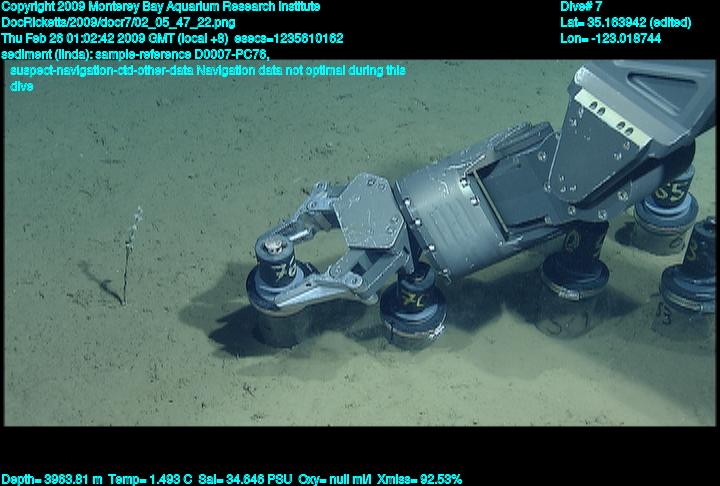
Task: Select the file path "DocRicketts/2009/docr7/02_05_47_22.png"
Action: tap(118, 23)
